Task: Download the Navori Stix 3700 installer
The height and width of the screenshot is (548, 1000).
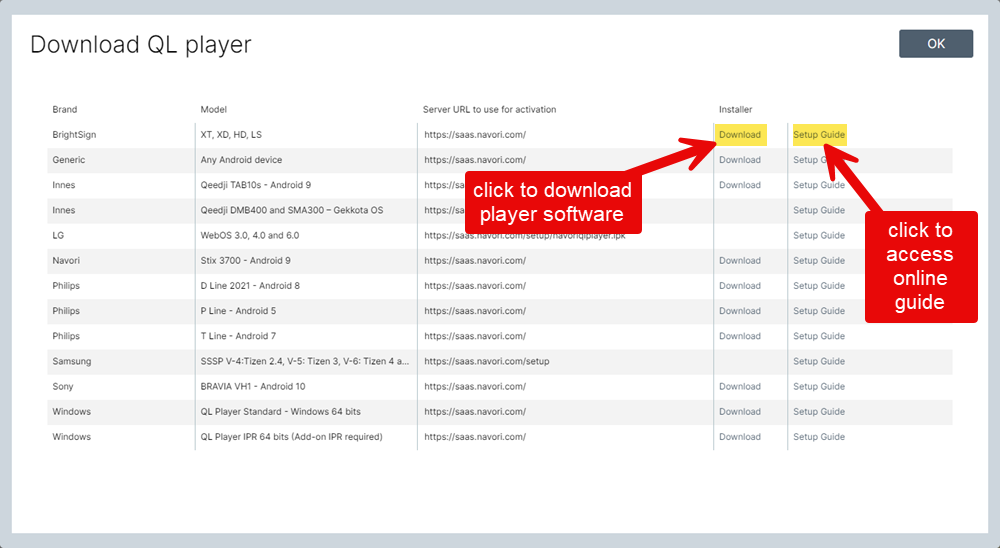Action: (740, 260)
